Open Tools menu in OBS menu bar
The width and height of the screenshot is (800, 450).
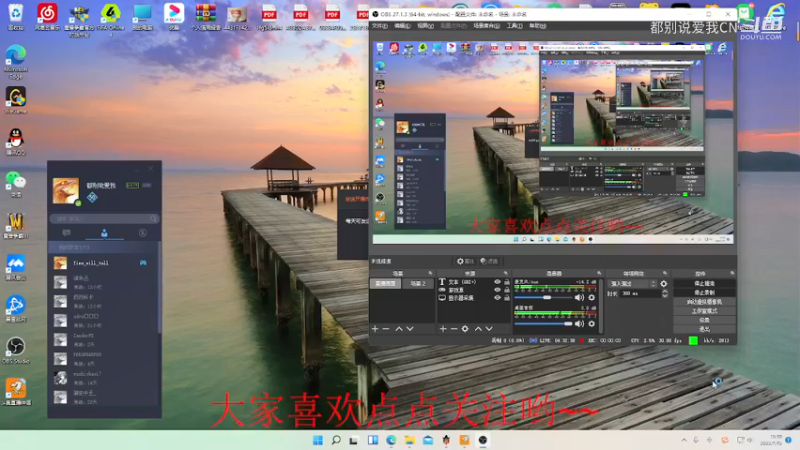point(514,26)
